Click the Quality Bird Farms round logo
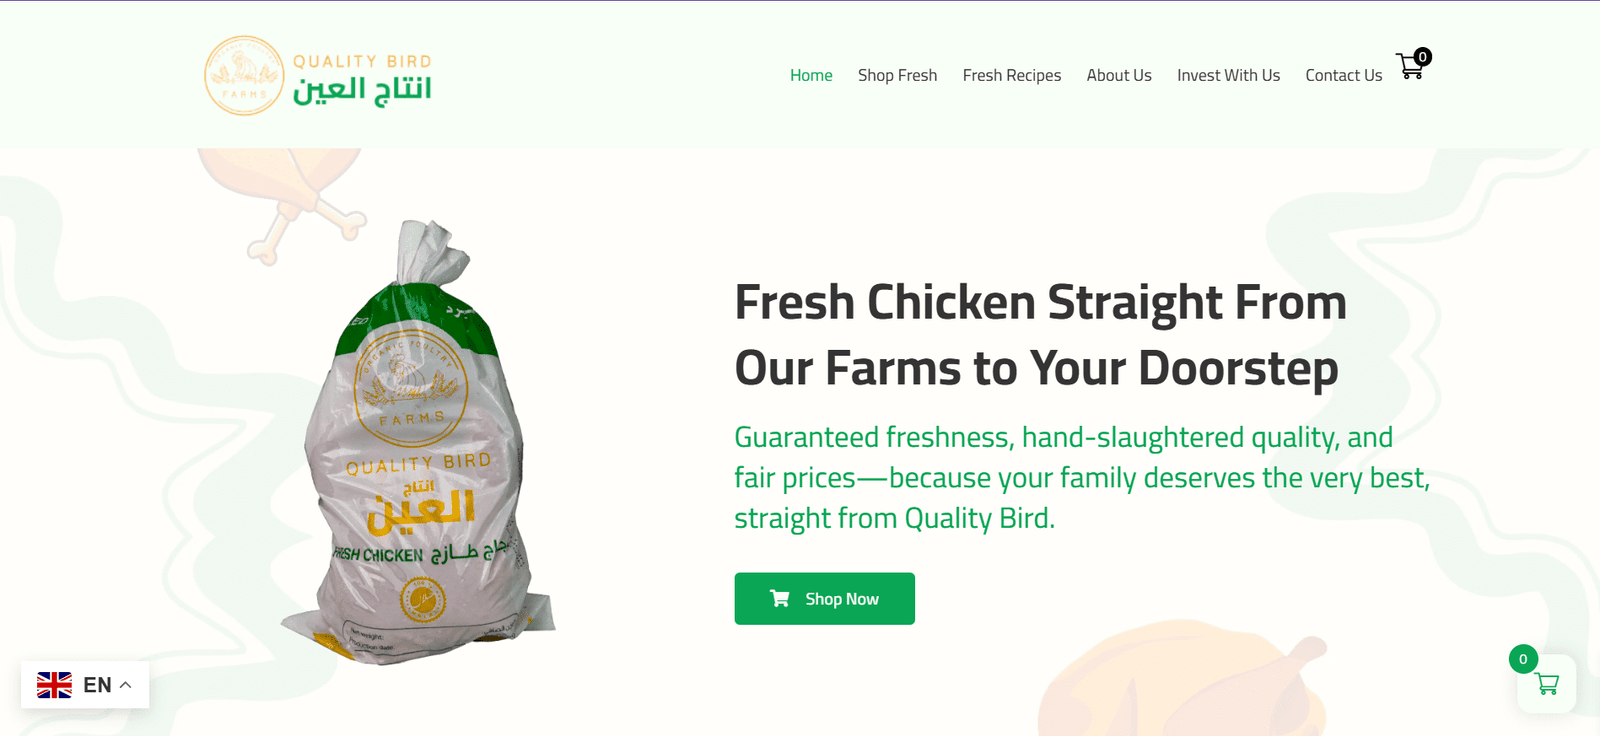 (x=244, y=76)
